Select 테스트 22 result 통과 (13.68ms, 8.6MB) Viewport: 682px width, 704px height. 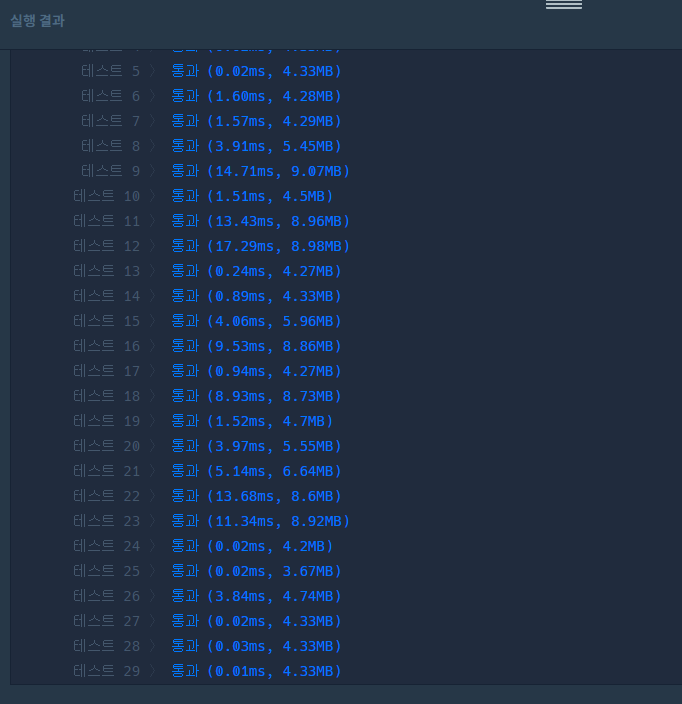pyautogui.click(x=256, y=496)
